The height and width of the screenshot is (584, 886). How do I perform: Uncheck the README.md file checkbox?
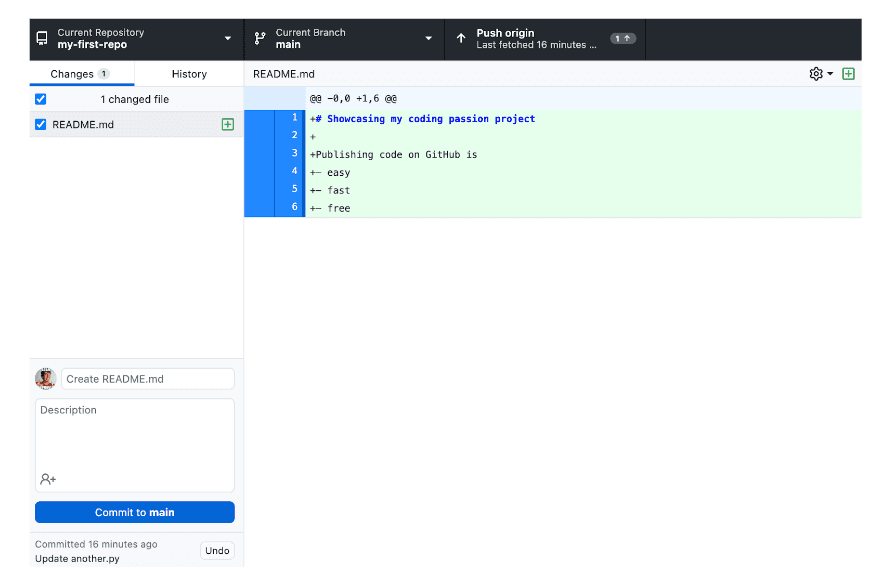pos(41,125)
